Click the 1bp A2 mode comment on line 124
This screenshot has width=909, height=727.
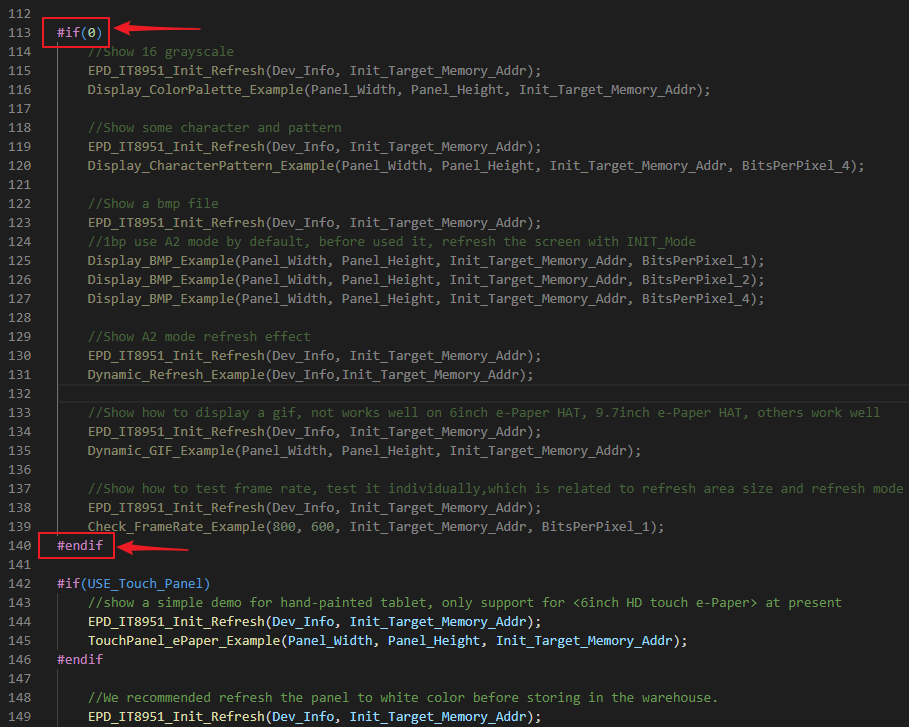pyautogui.click(x=391, y=242)
